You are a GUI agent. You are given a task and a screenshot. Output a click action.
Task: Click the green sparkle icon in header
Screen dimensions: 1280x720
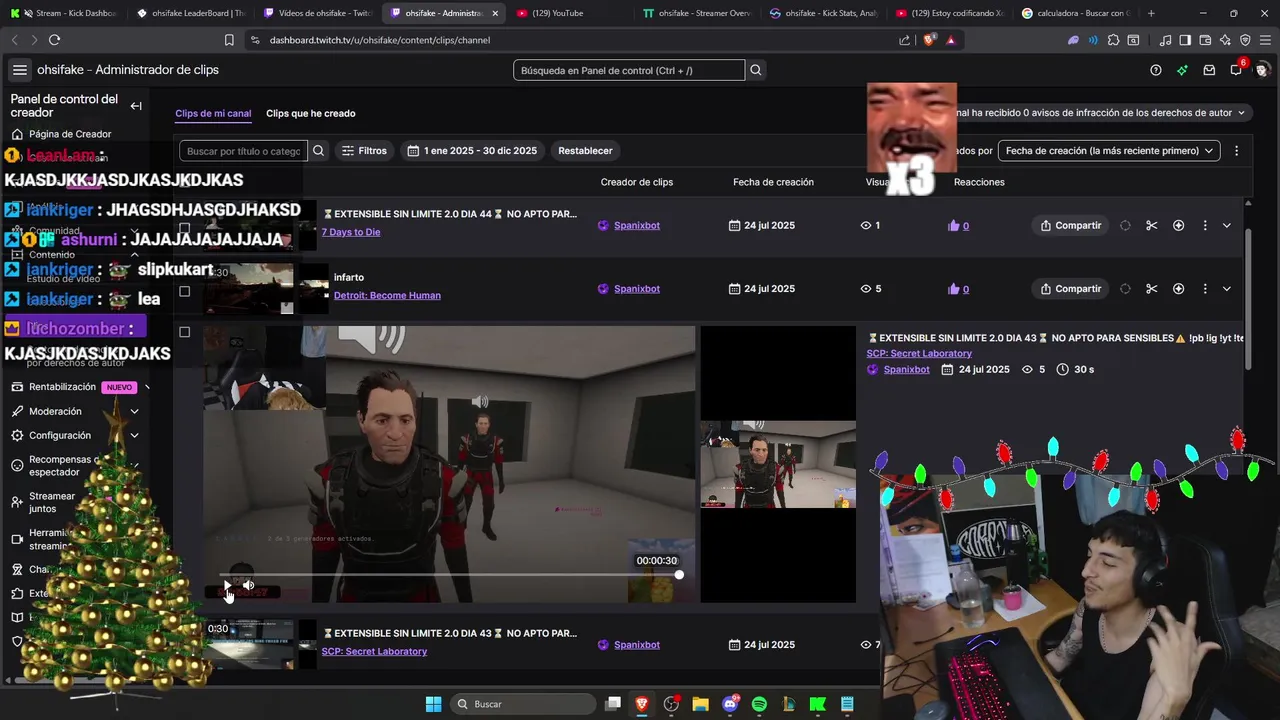point(1183,70)
